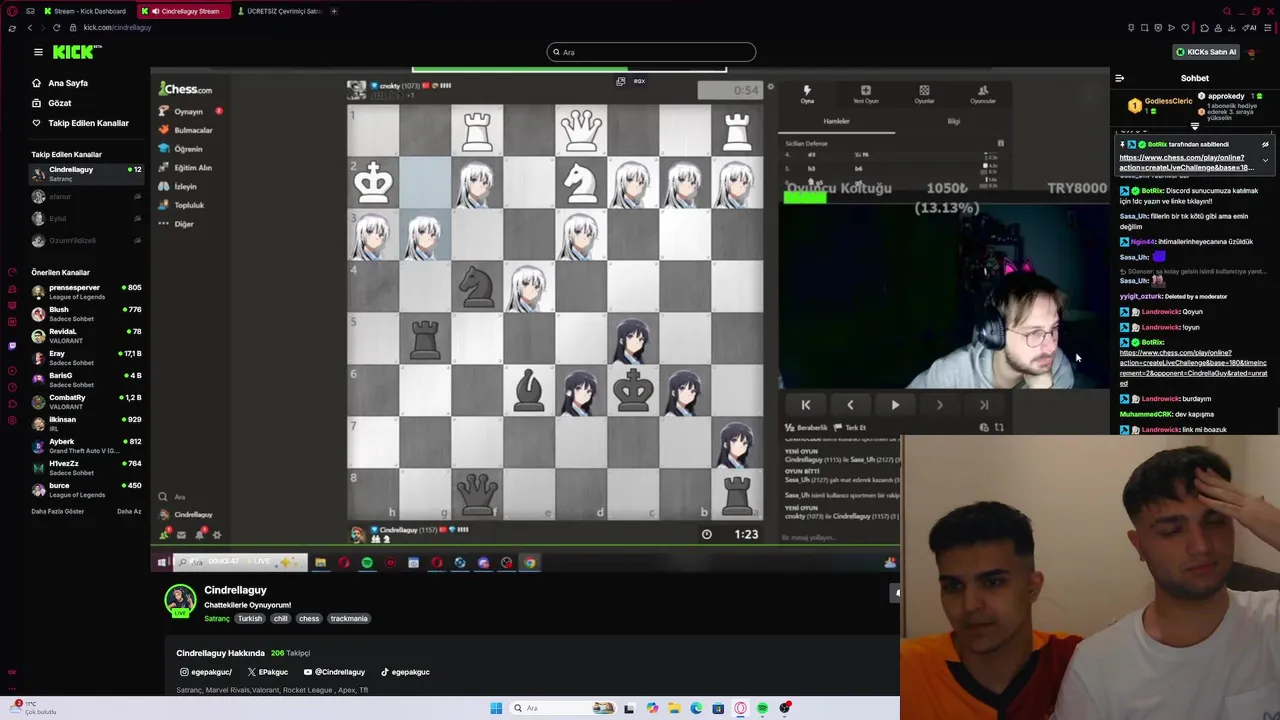
Task: Click Oyna tab in streamed chess panel
Action: click(x=807, y=94)
